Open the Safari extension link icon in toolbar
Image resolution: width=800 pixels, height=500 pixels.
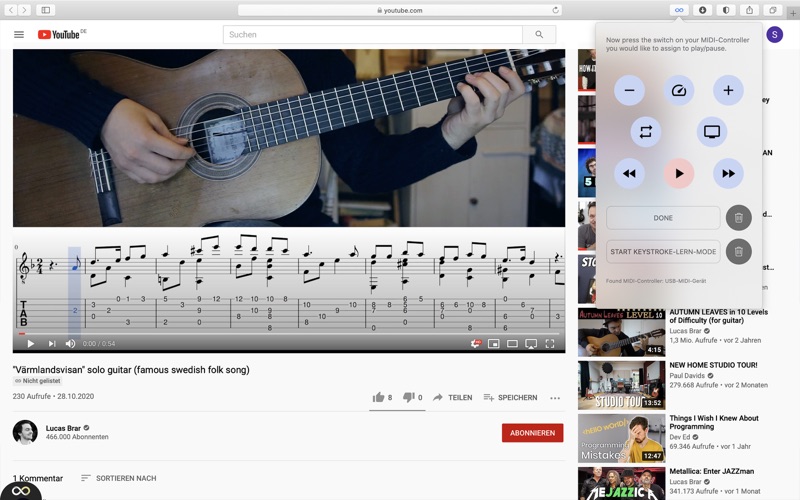tap(679, 10)
